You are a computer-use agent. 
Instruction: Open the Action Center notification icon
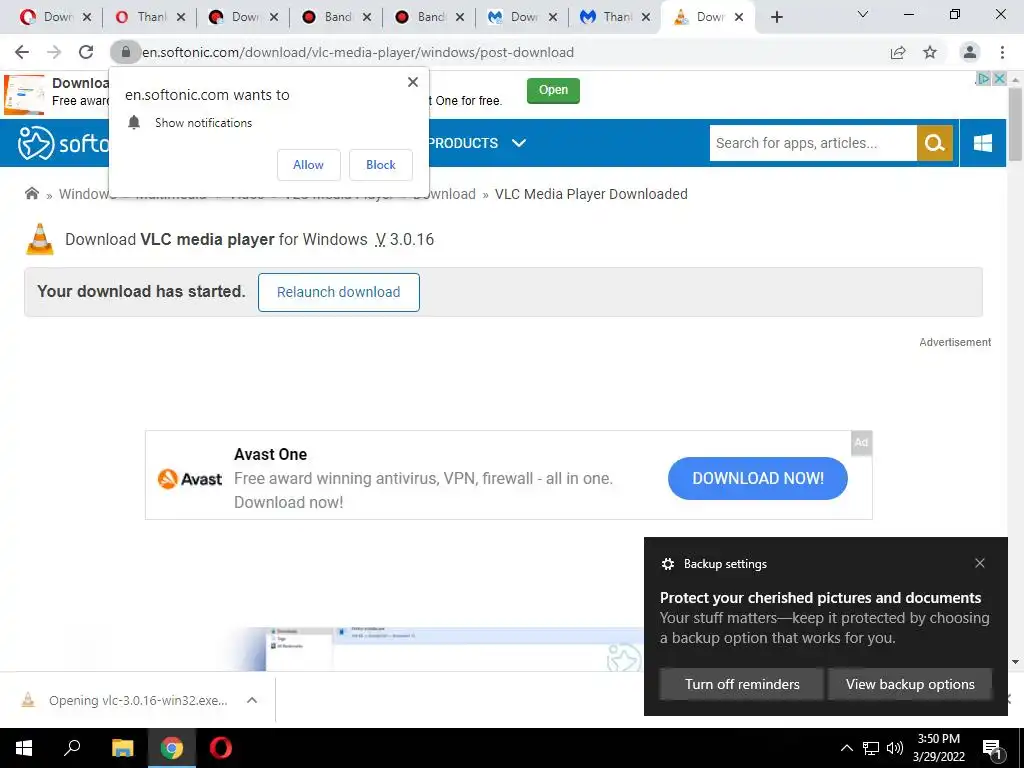coord(993,748)
